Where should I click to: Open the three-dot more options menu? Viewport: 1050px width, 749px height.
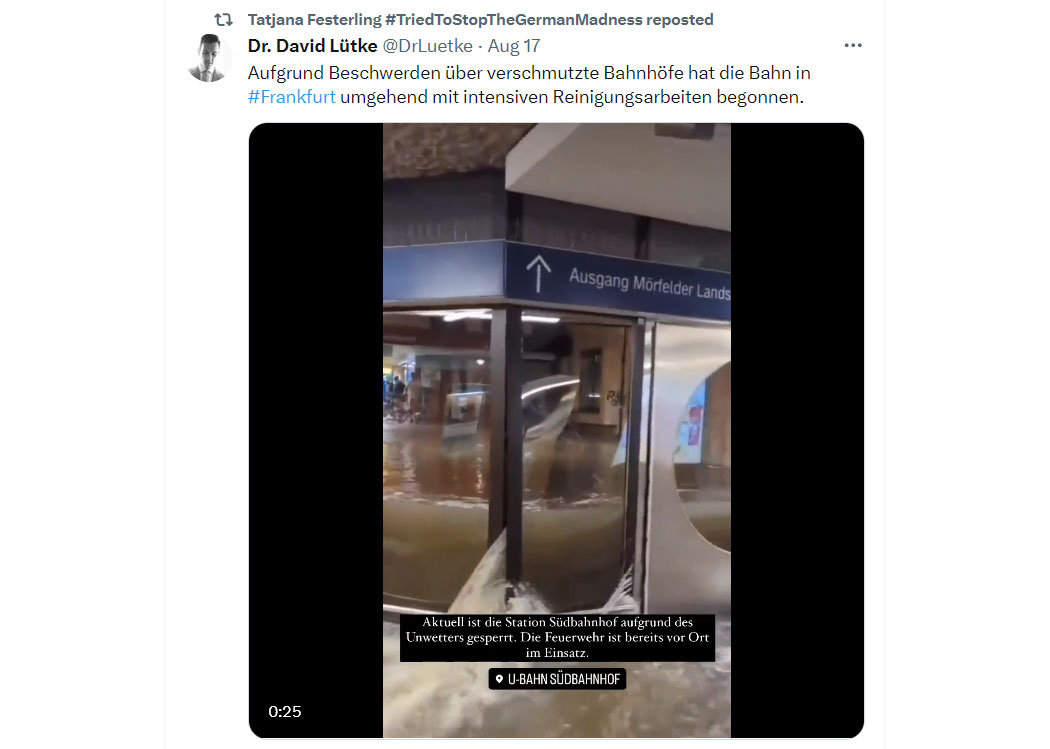point(852,46)
